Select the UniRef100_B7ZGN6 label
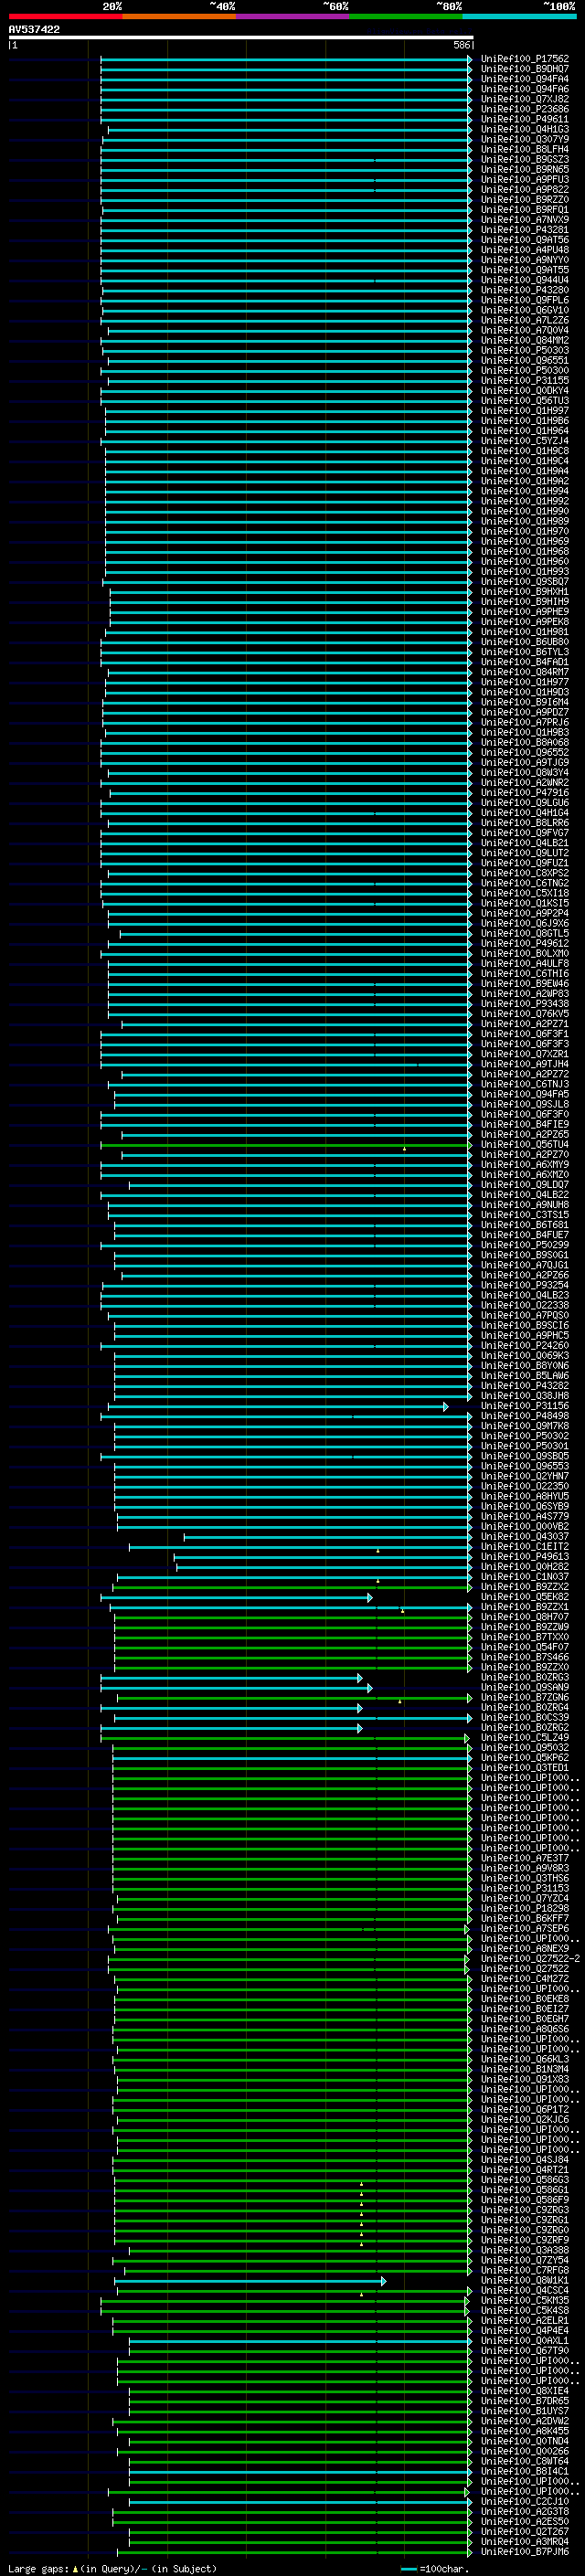The image size is (585, 2576). click(x=524, y=1697)
